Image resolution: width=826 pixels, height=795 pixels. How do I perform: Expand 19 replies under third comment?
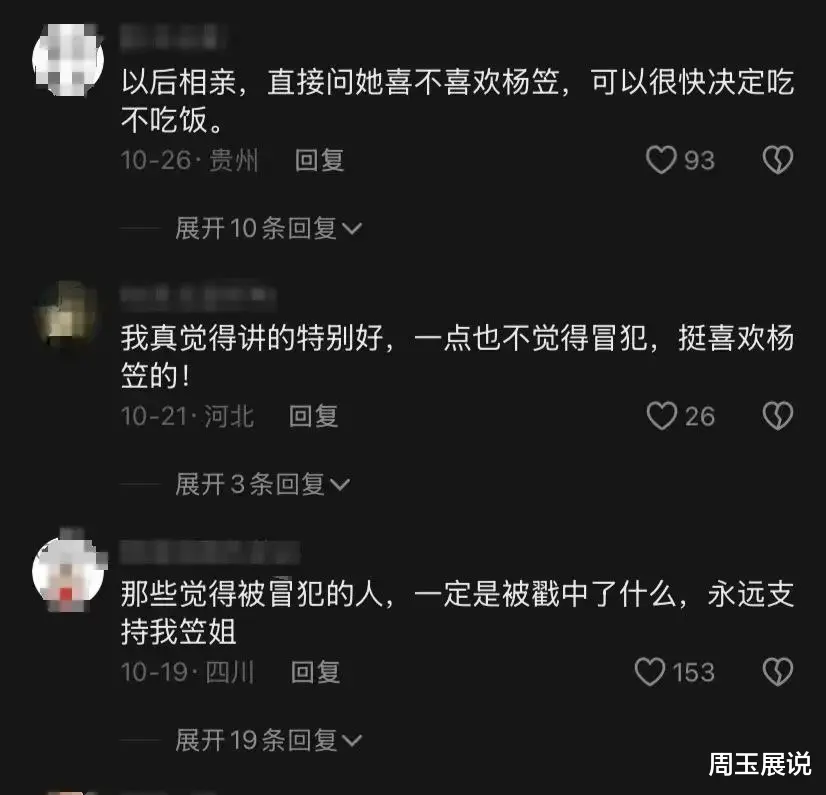coord(269,740)
